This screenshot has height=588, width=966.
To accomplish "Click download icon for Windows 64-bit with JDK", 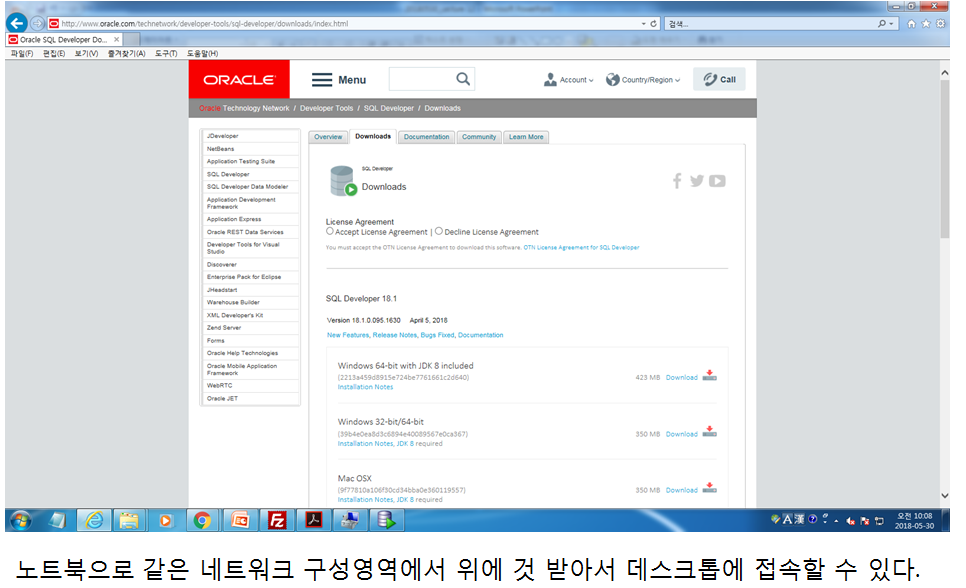I will pos(710,375).
